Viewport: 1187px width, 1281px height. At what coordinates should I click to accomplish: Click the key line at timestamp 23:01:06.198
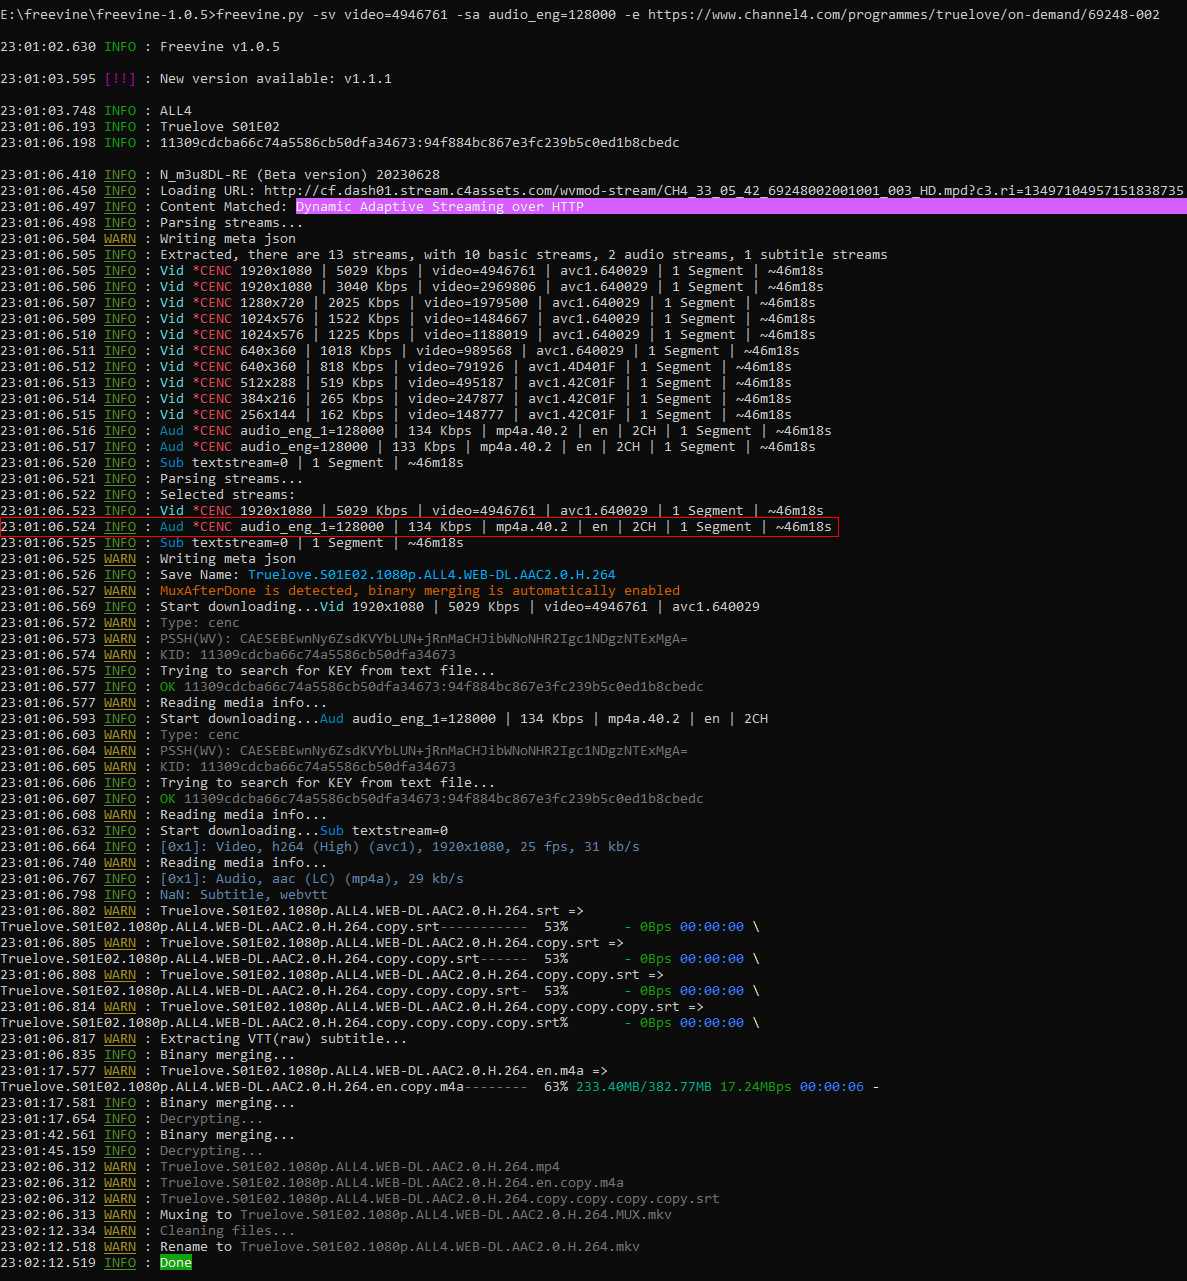[x=420, y=143]
